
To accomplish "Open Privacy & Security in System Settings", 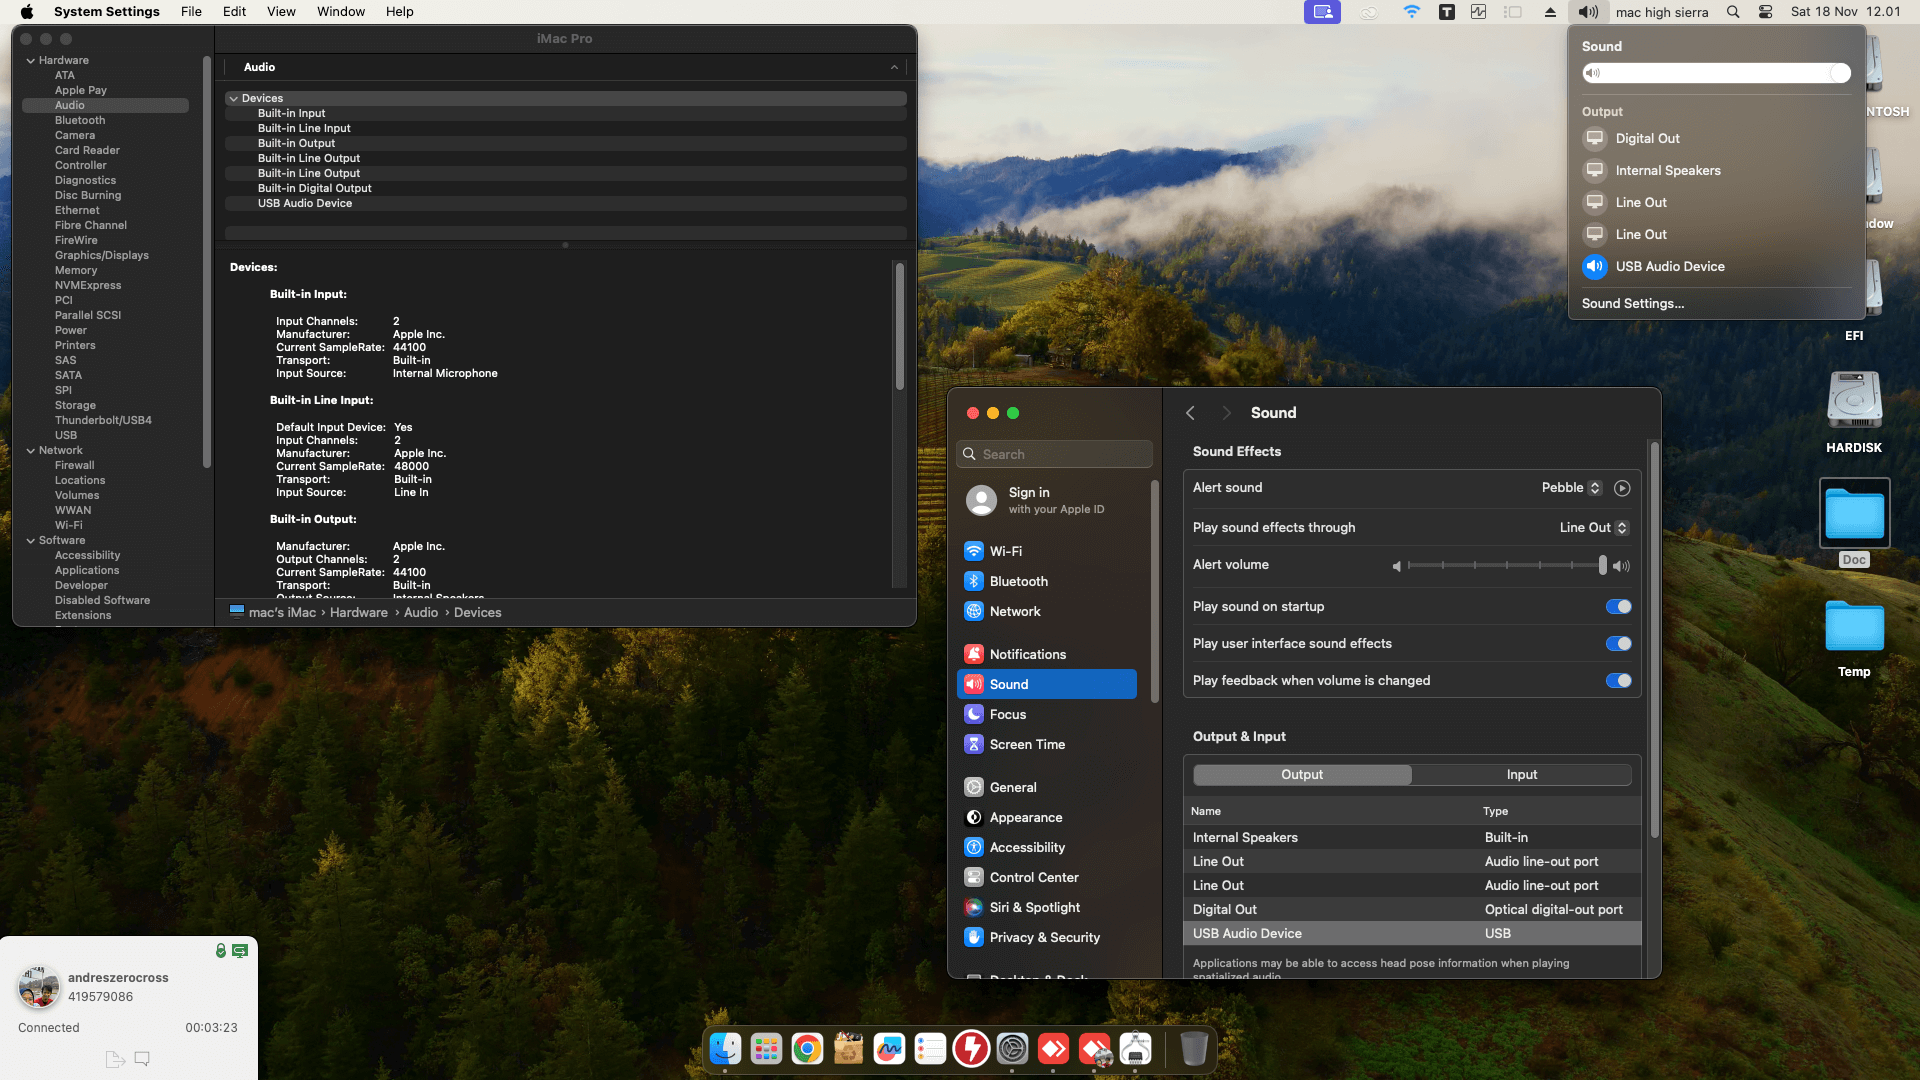I will [x=1047, y=937].
